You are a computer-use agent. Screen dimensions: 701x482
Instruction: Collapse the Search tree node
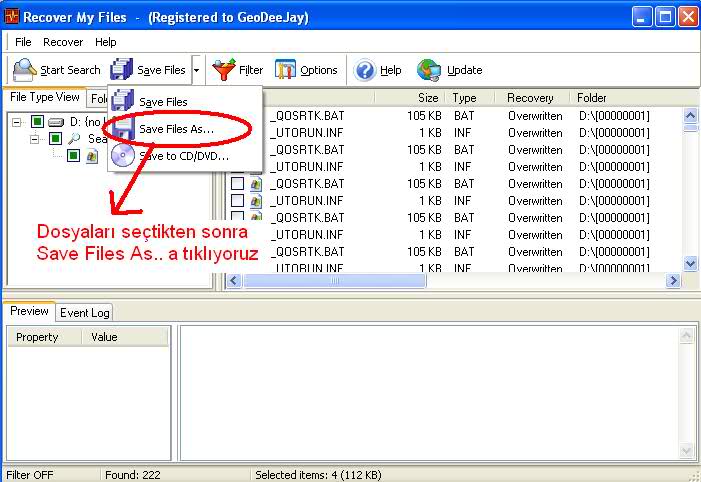click(x=34, y=139)
